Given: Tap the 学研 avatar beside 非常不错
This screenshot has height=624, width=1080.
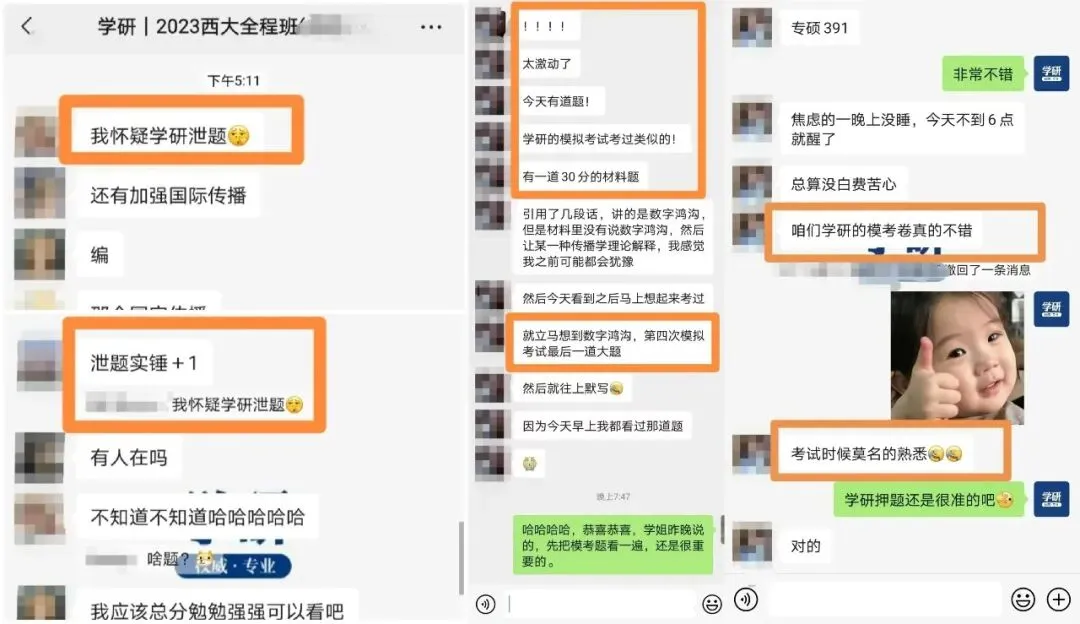Looking at the screenshot, I should coord(1051,74).
